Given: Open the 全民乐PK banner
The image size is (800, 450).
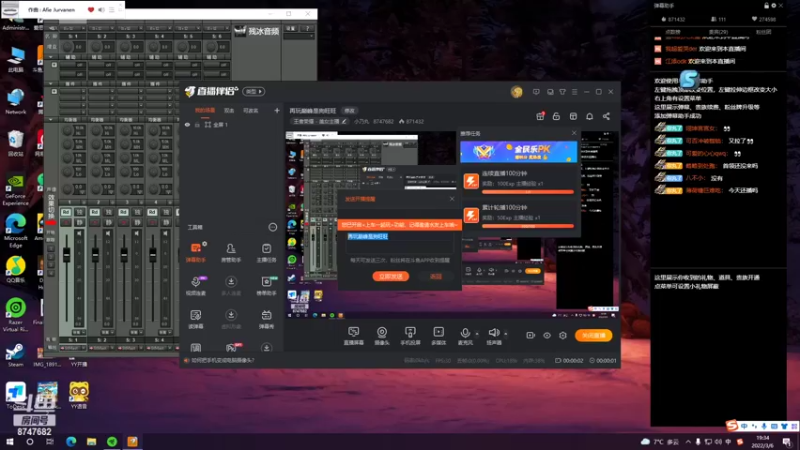Looking at the screenshot, I should point(518,152).
